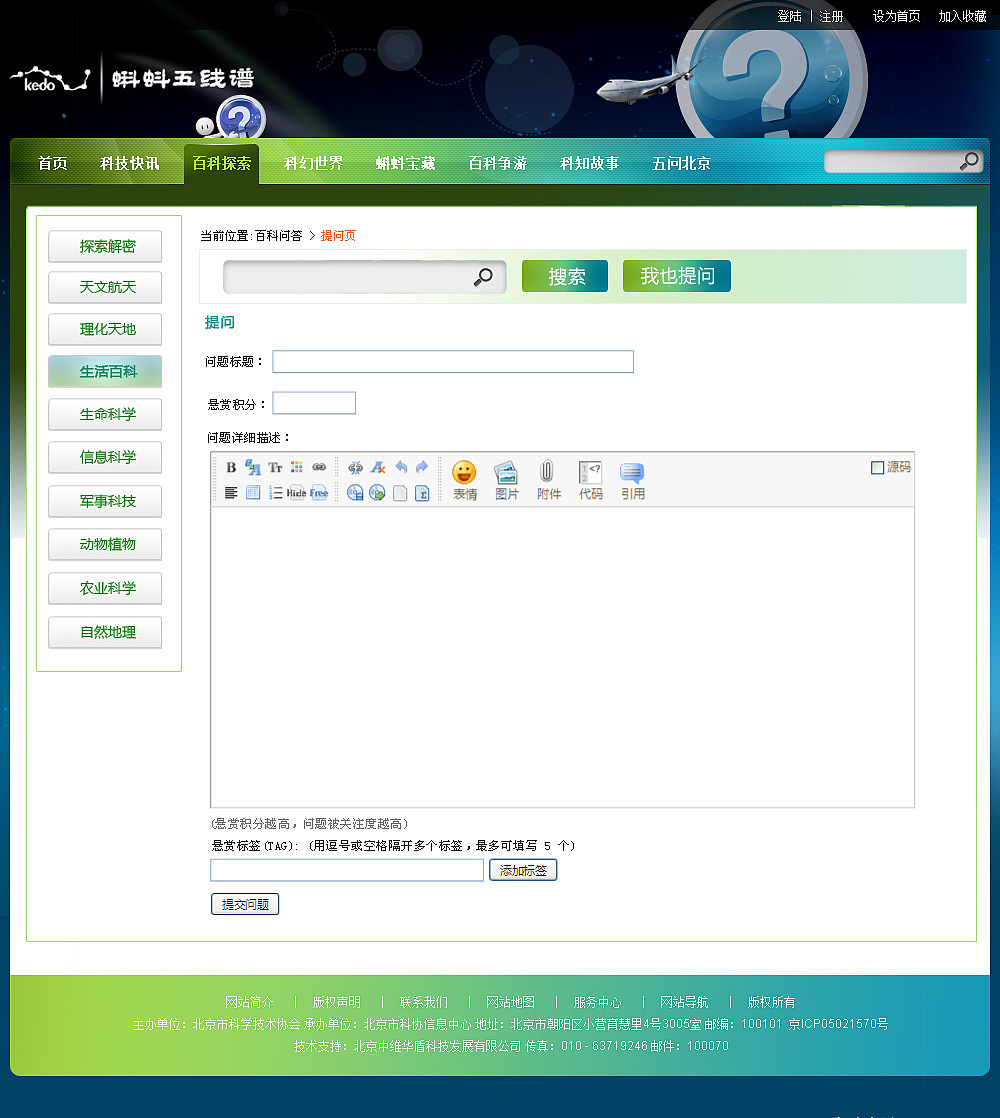Insert a code block via 代码

[x=590, y=480]
